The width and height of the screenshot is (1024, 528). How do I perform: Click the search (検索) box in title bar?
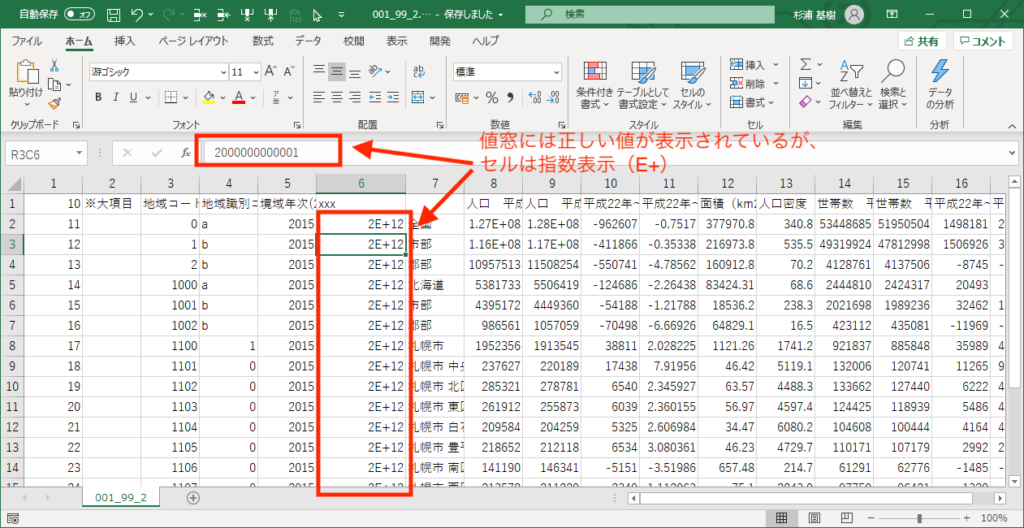[649, 14]
